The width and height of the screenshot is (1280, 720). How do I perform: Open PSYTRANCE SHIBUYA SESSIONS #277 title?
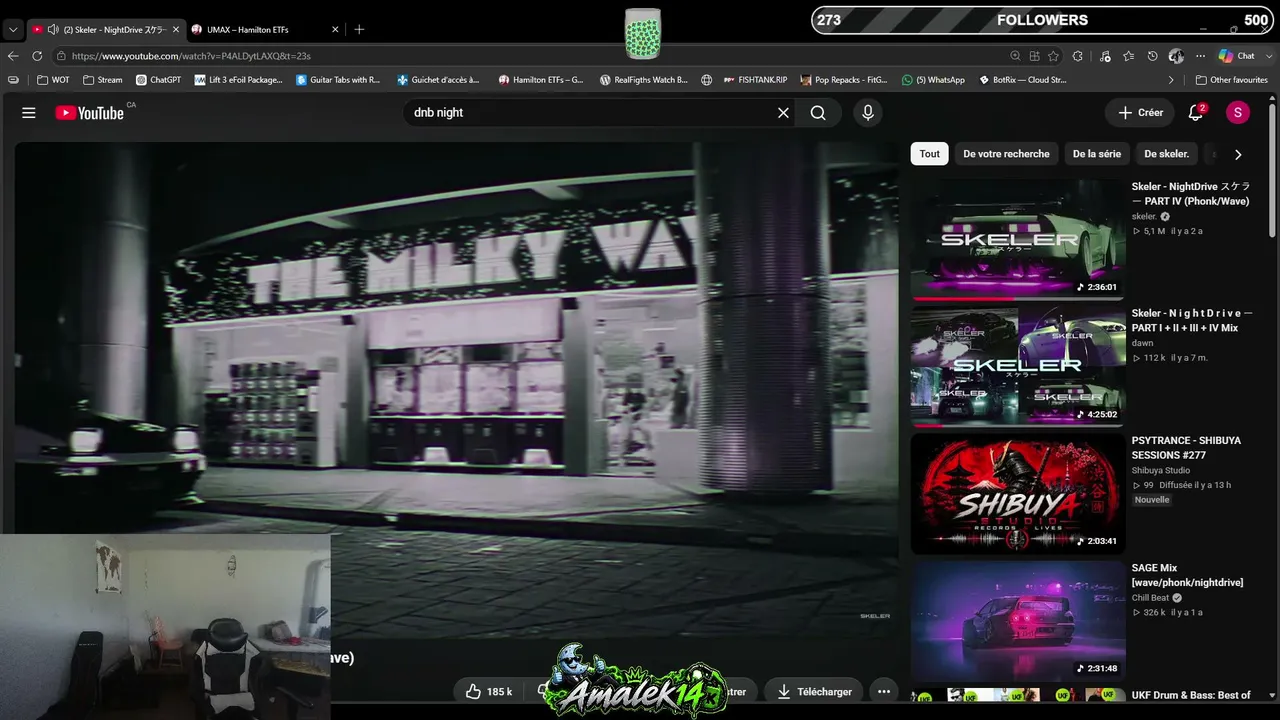pyautogui.click(x=1186, y=448)
